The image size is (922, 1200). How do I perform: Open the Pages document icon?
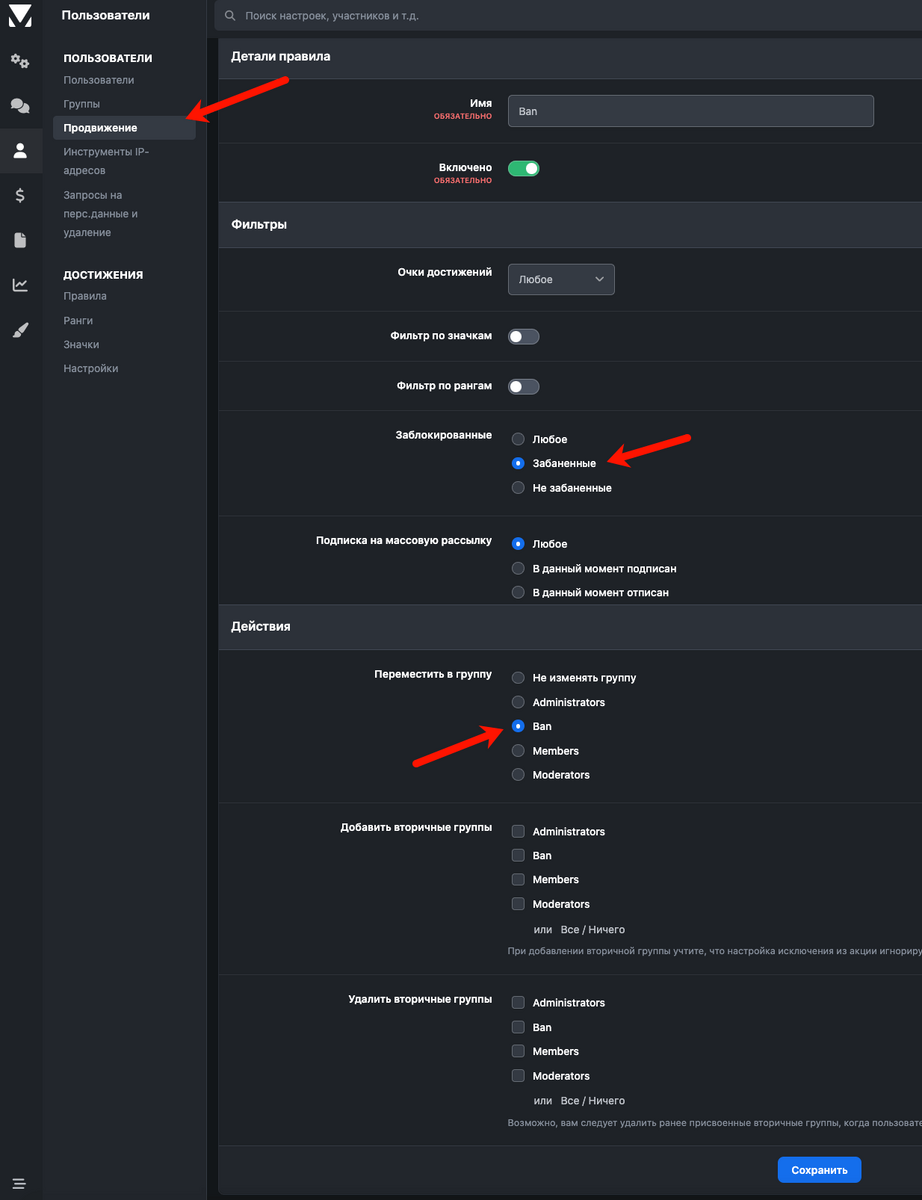point(20,240)
